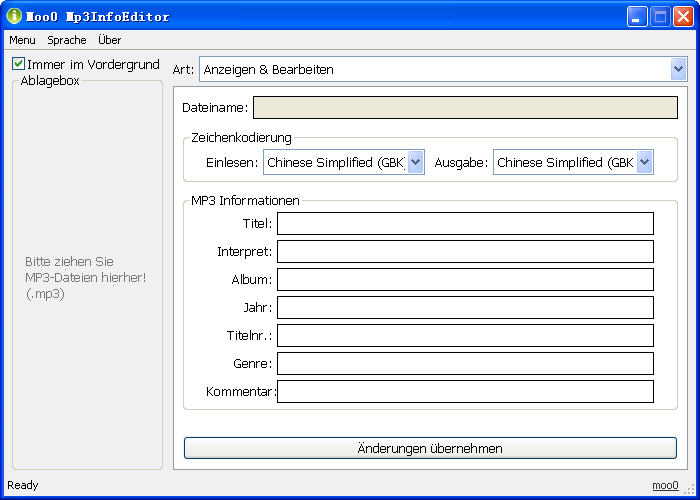Screen dimensions: 700x500
Task: Click the Titelnr. input field
Action: pos(465,335)
